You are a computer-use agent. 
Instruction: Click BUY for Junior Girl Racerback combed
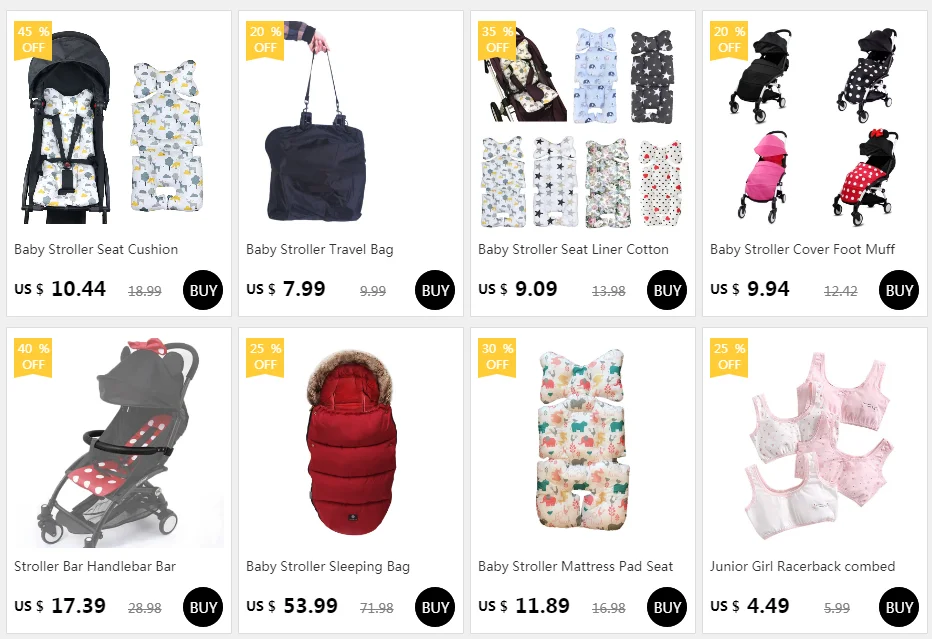pos(899,607)
